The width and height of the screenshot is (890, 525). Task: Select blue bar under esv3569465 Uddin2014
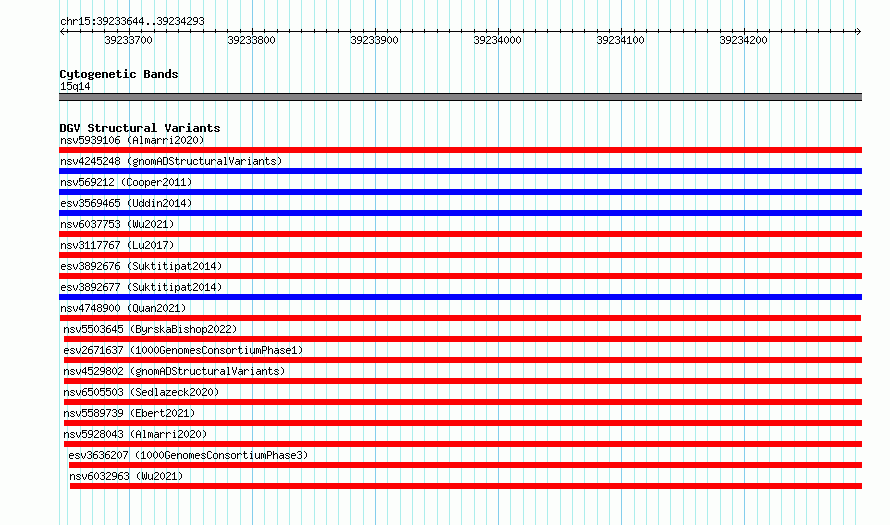pos(460,213)
